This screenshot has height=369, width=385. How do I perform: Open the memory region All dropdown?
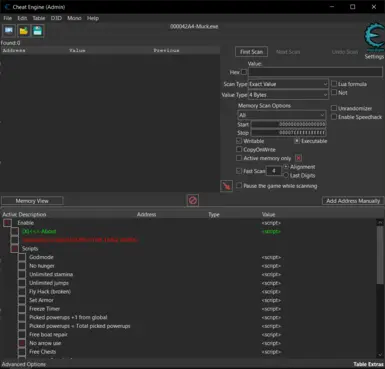[x=282, y=115]
